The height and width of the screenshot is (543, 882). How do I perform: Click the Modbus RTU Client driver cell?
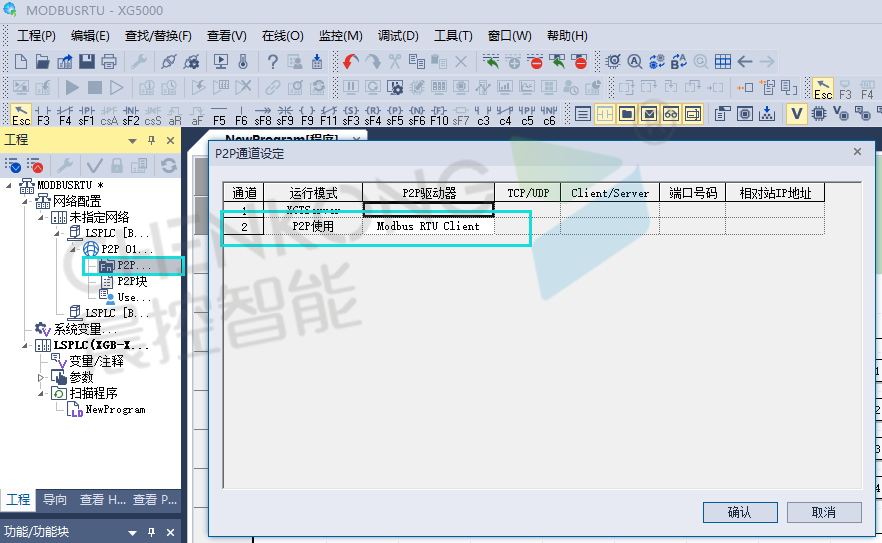click(428, 227)
